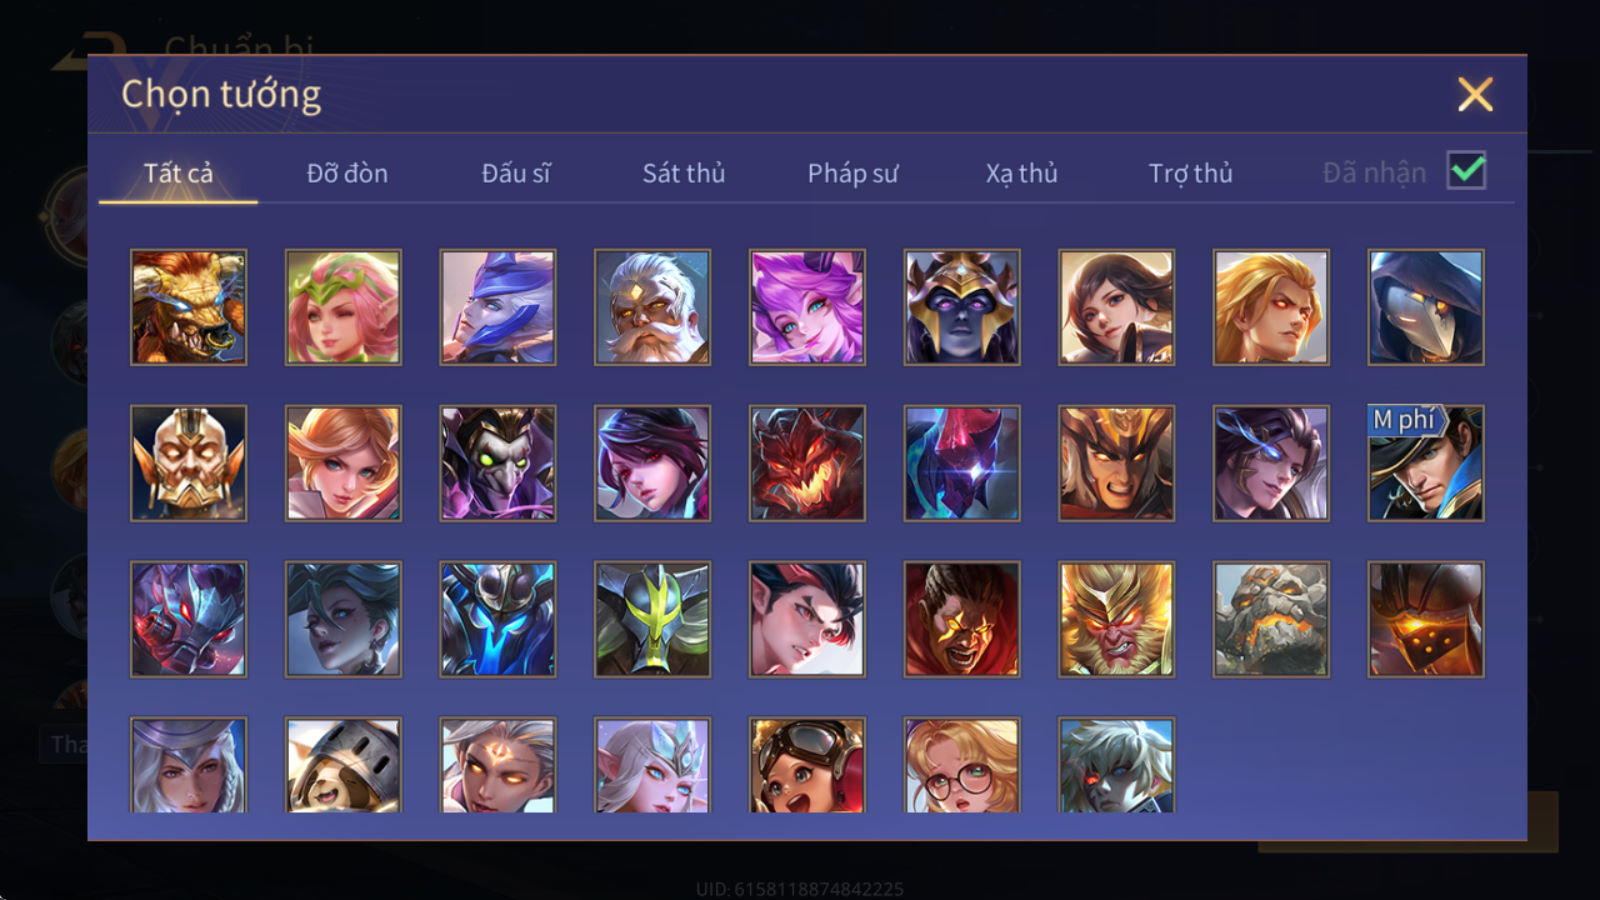Select the purple-haired bunny girl hero
This screenshot has height=900, width=1600.
tap(807, 307)
